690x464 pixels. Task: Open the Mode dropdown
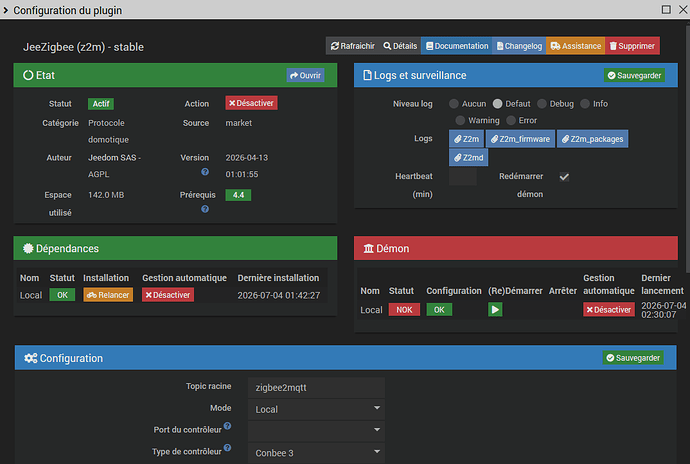pyautogui.click(x=316, y=409)
